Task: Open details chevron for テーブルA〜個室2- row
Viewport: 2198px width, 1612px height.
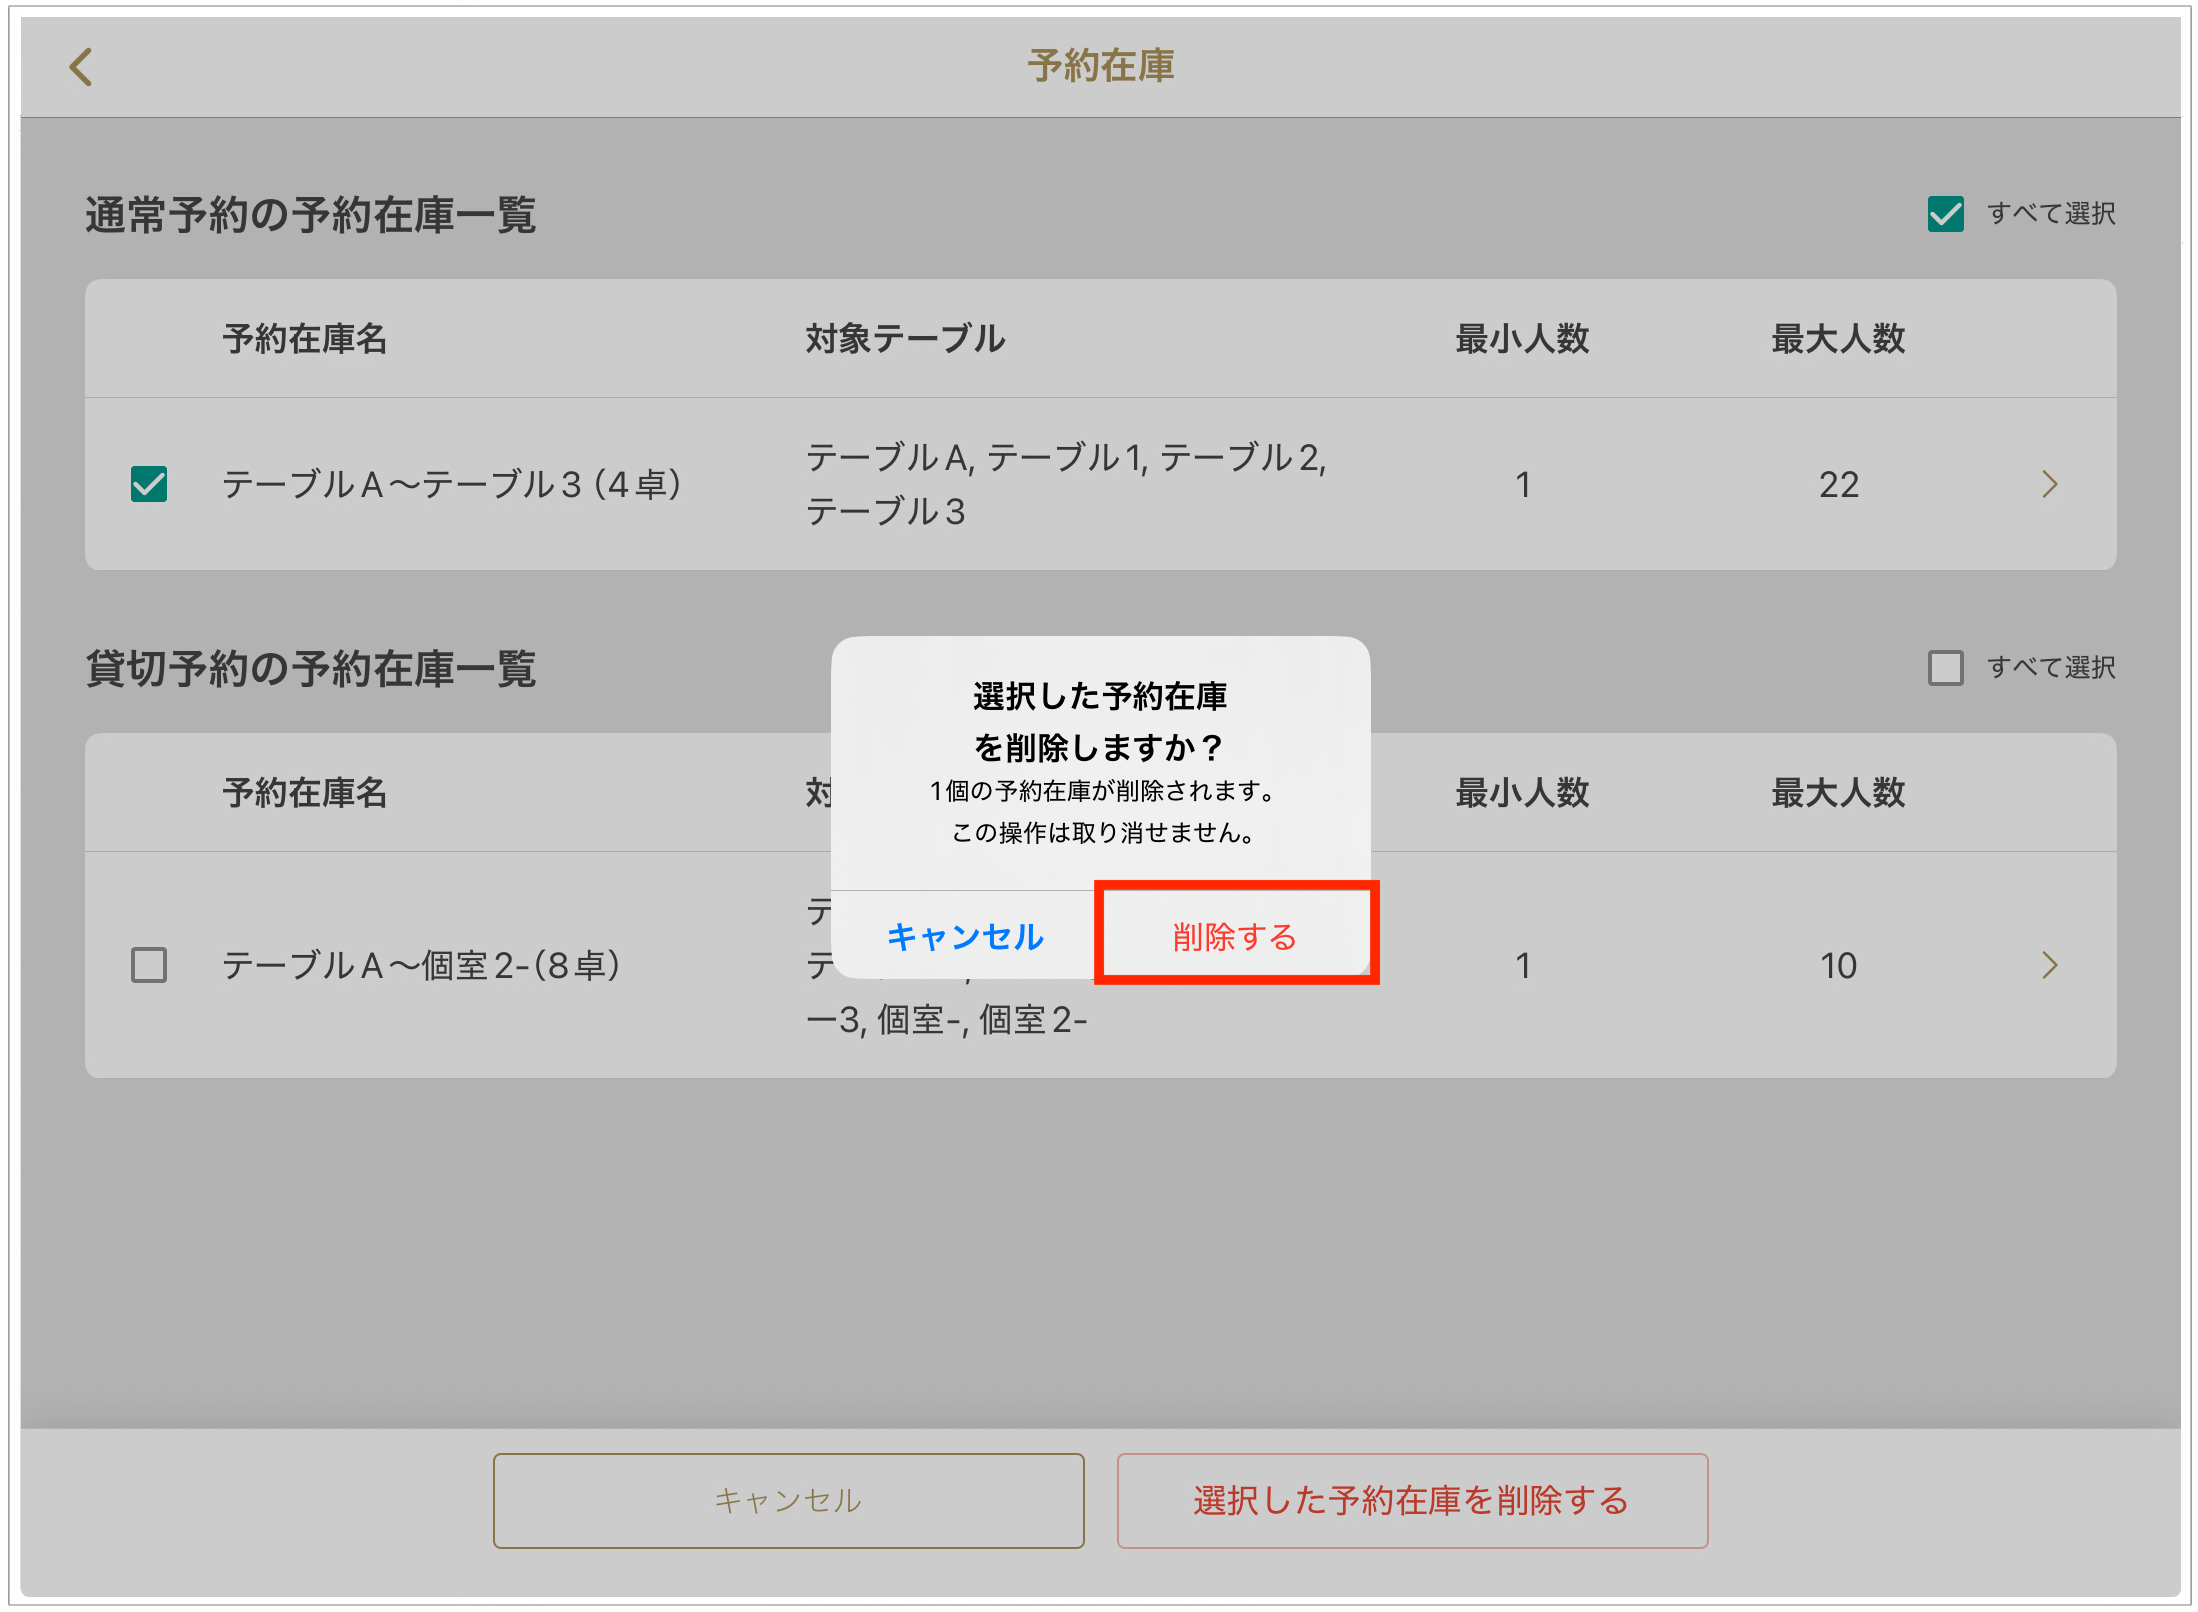Action: coord(2049,966)
